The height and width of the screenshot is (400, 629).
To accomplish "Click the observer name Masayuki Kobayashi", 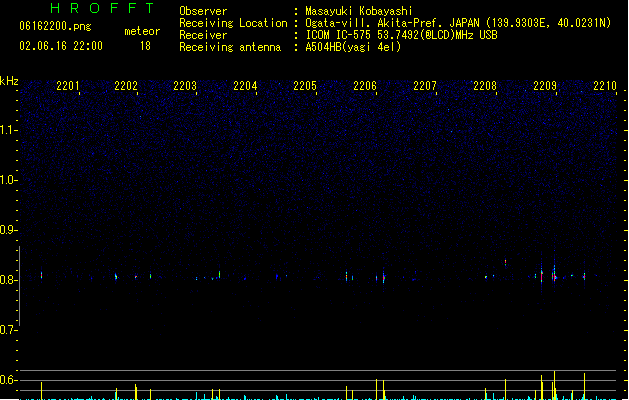I will pyautogui.click(x=359, y=11).
